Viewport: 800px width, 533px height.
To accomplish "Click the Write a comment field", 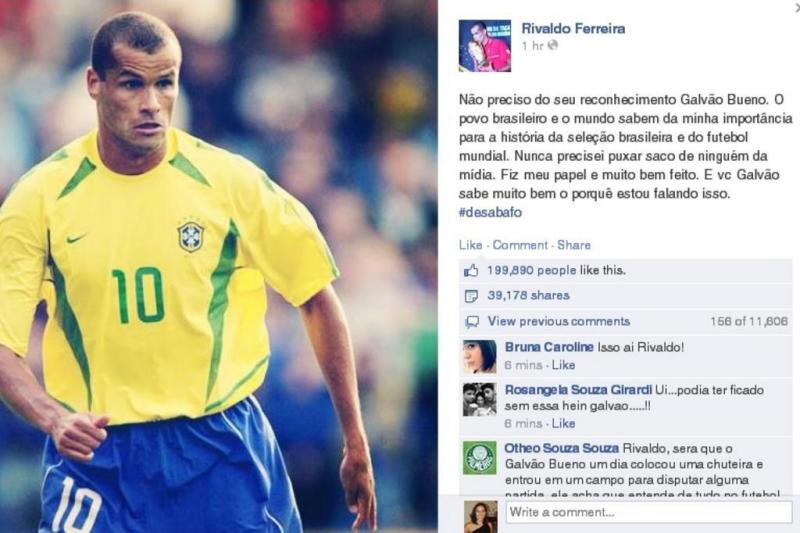I will click(649, 512).
